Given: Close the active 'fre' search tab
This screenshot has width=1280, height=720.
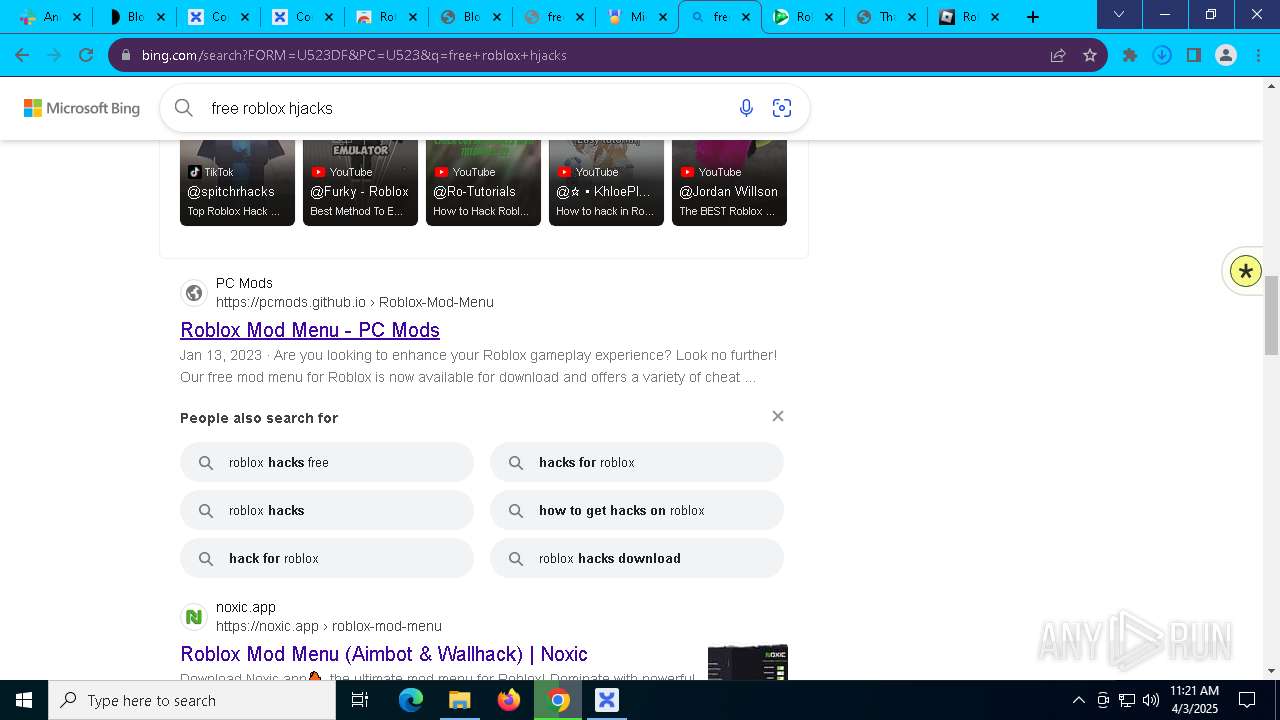Looking at the screenshot, I should tap(746, 17).
